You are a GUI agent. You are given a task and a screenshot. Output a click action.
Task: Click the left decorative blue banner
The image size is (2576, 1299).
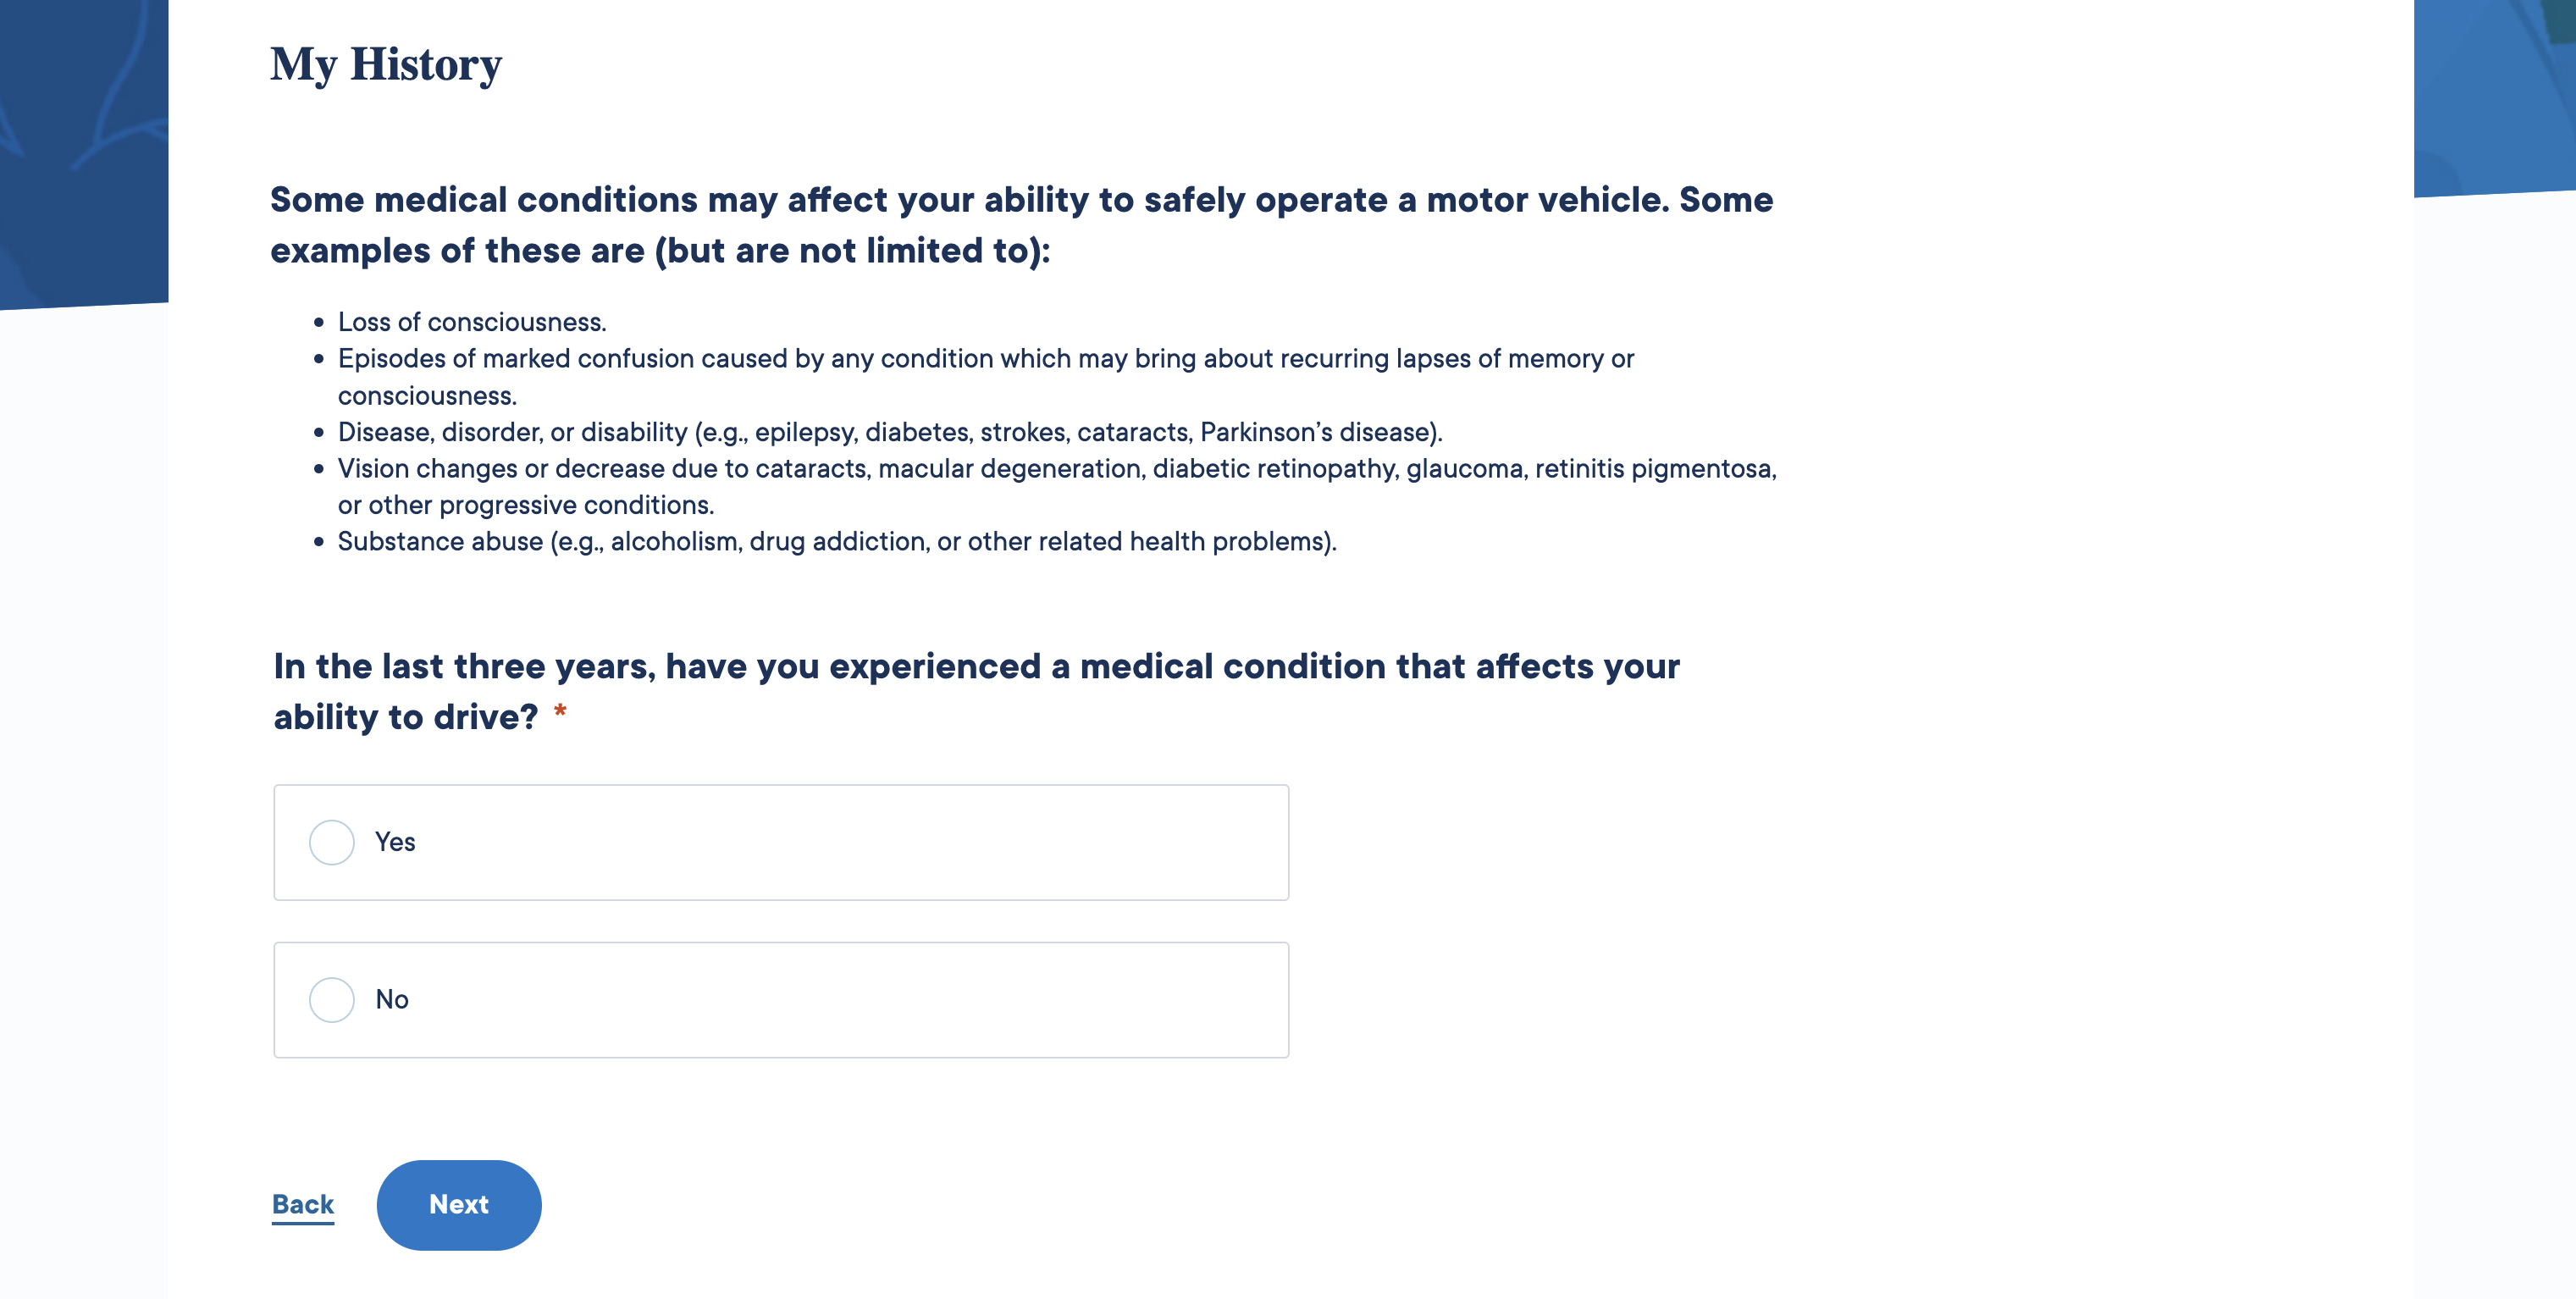click(x=84, y=150)
